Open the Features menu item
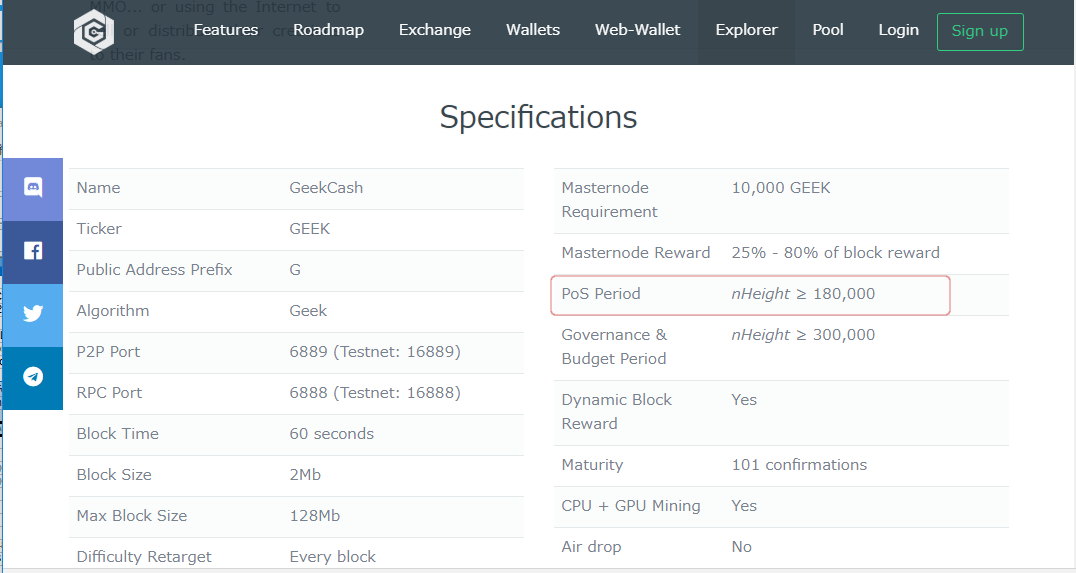The height and width of the screenshot is (573, 1076). coord(225,30)
